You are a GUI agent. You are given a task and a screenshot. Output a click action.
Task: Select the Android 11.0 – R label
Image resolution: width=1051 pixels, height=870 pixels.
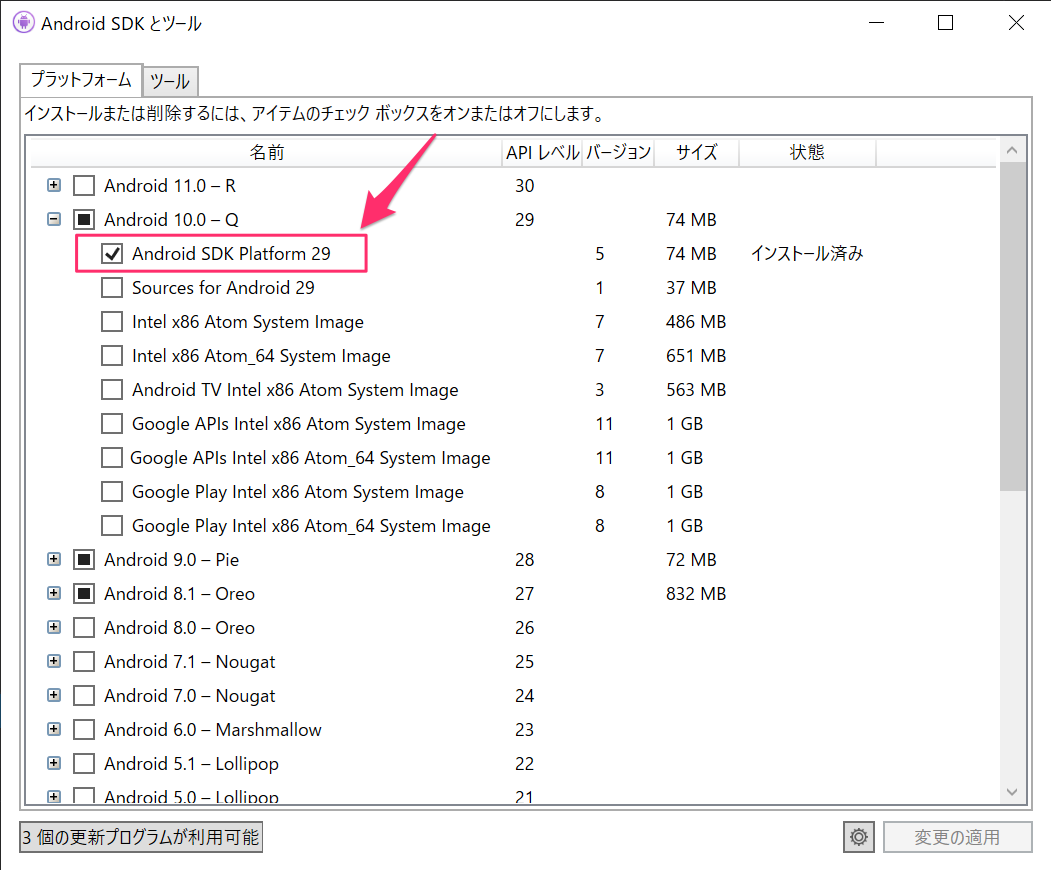170,185
